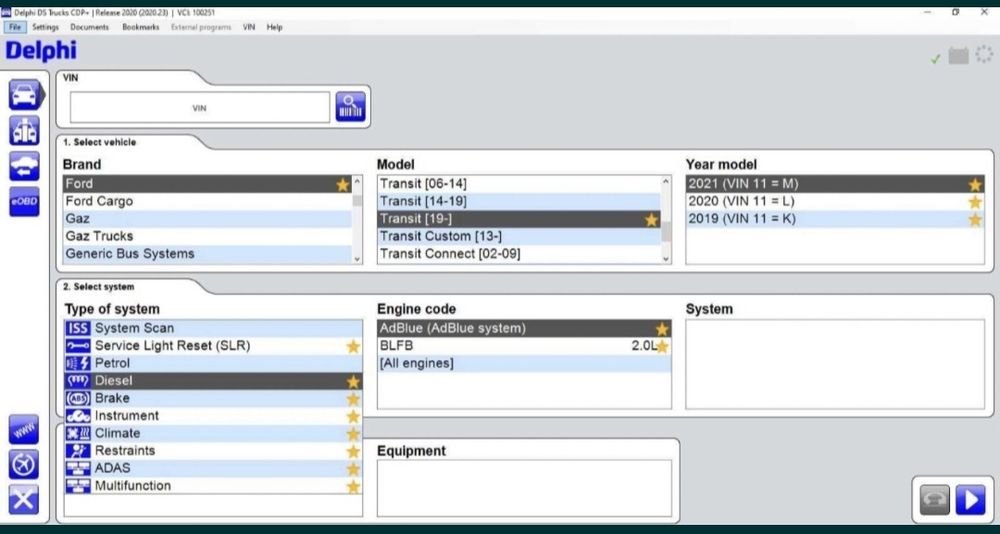Select ADAS system type
Viewport: 1000px width, 534px height.
pos(213,468)
